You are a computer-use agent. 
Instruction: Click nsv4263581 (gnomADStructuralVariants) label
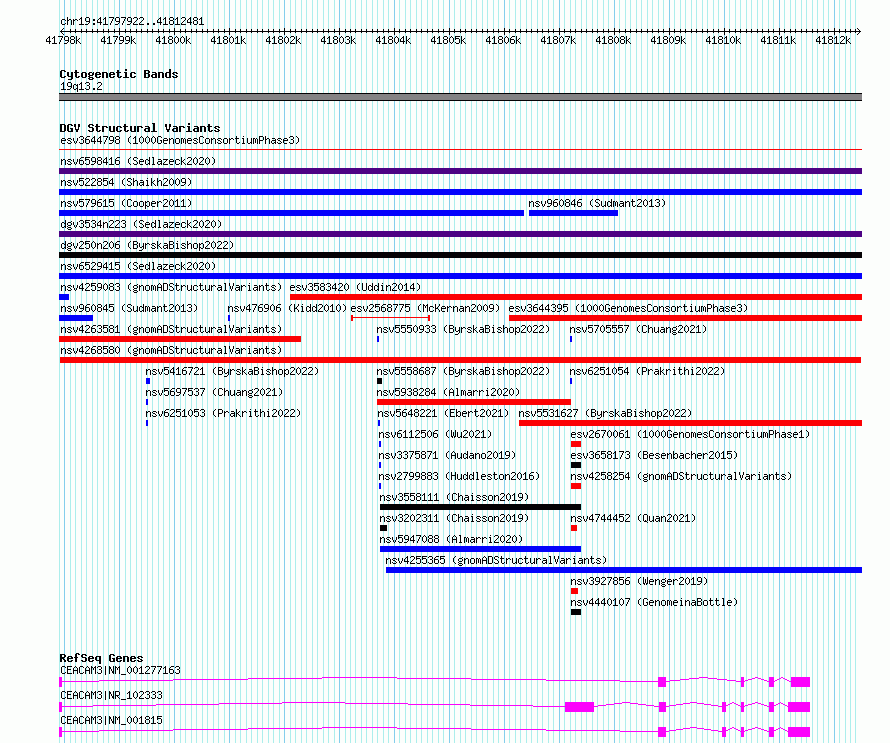tap(171, 329)
